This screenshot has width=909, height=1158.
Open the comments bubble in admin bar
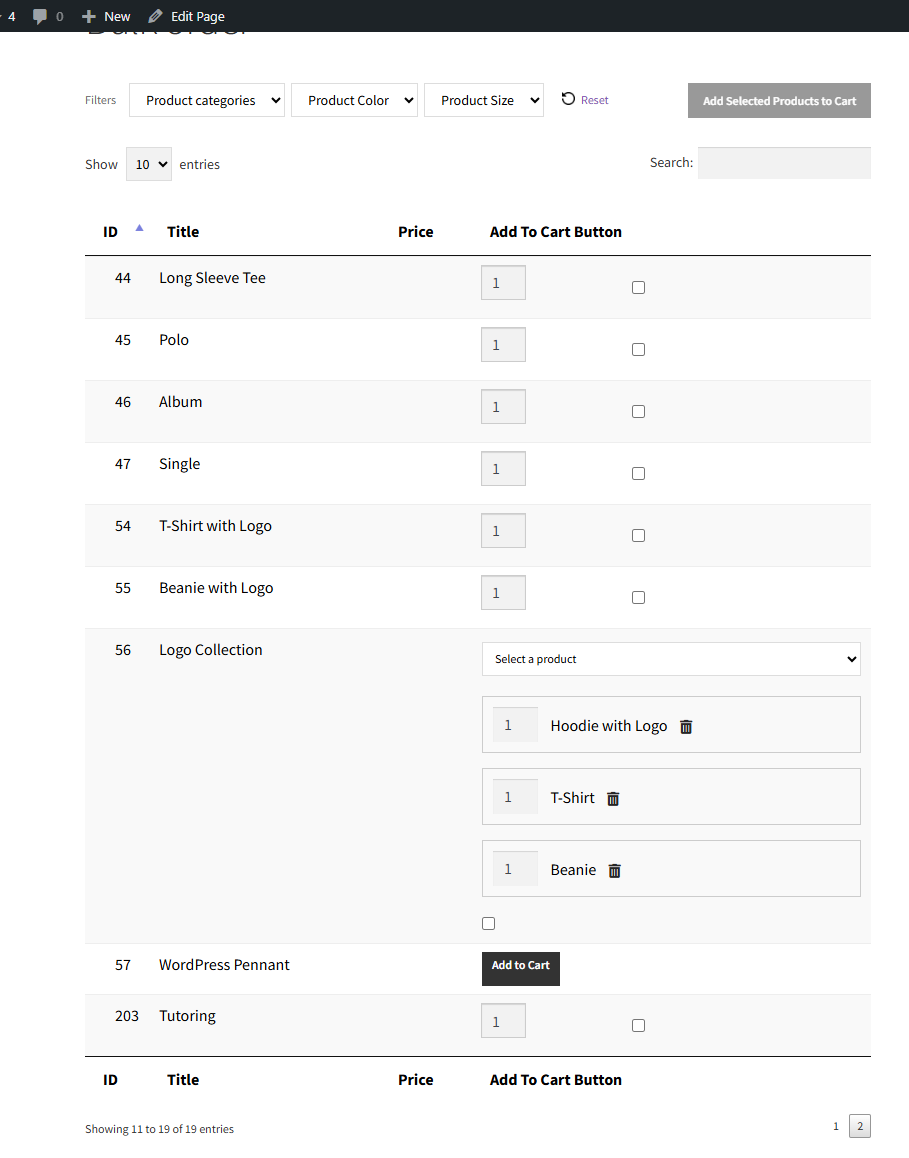pyautogui.click(x=40, y=15)
